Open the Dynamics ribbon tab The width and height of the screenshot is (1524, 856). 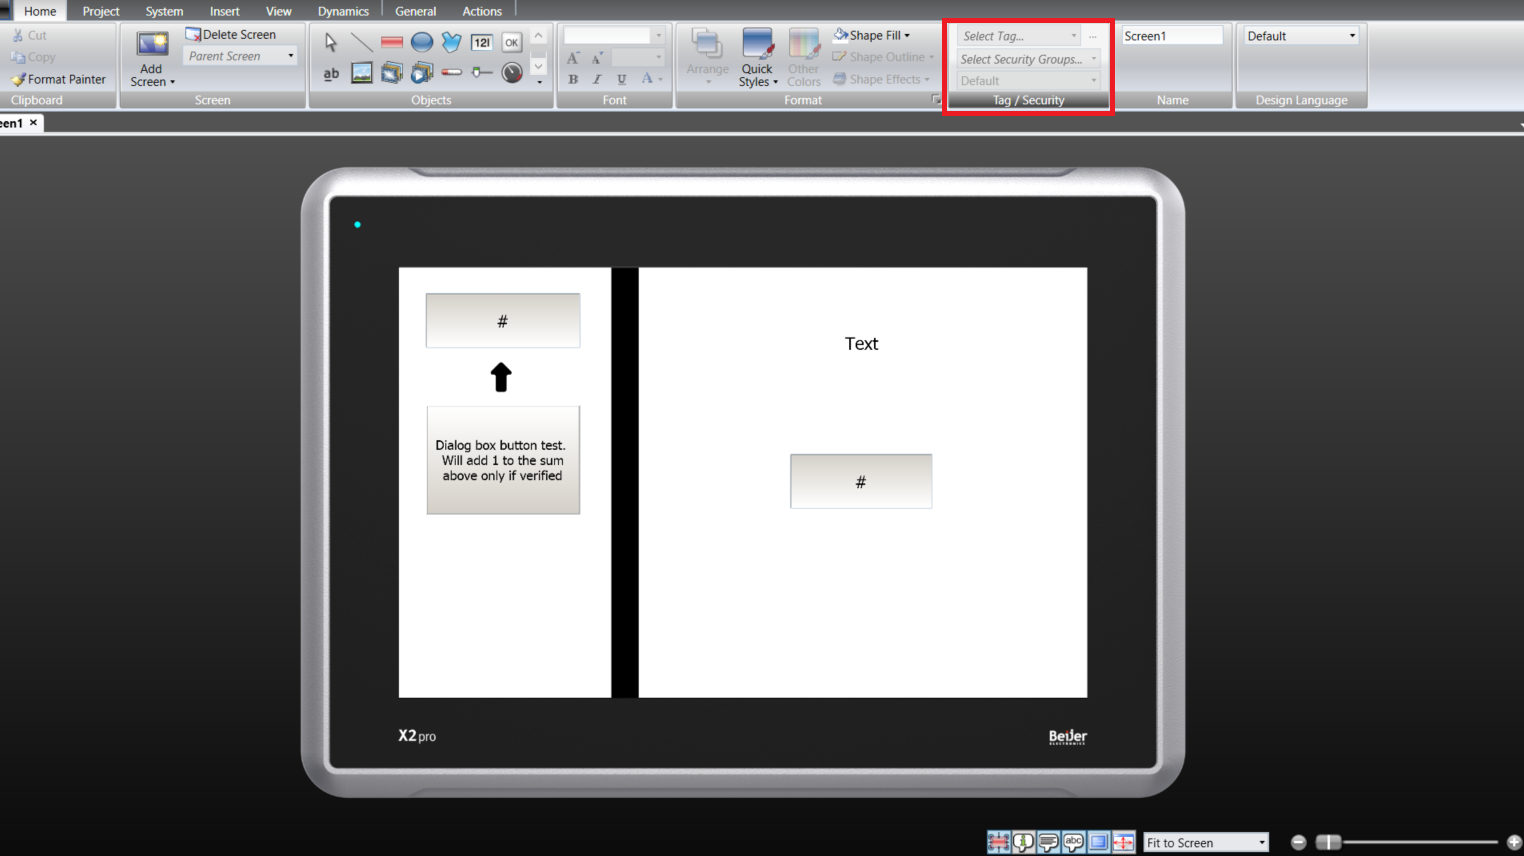[343, 11]
